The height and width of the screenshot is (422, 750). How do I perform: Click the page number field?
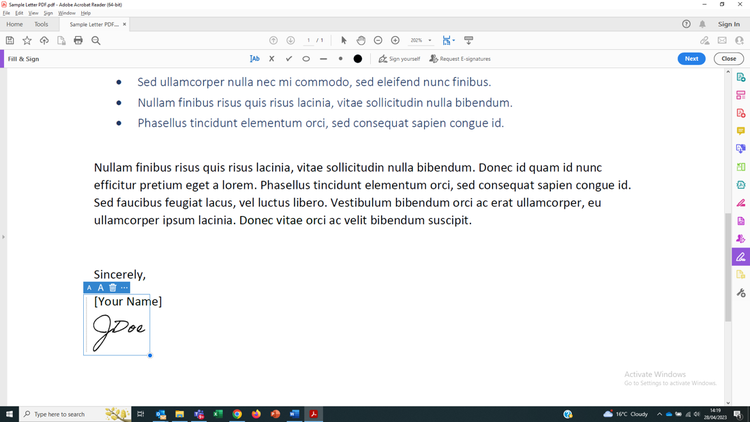coord(309,41)
